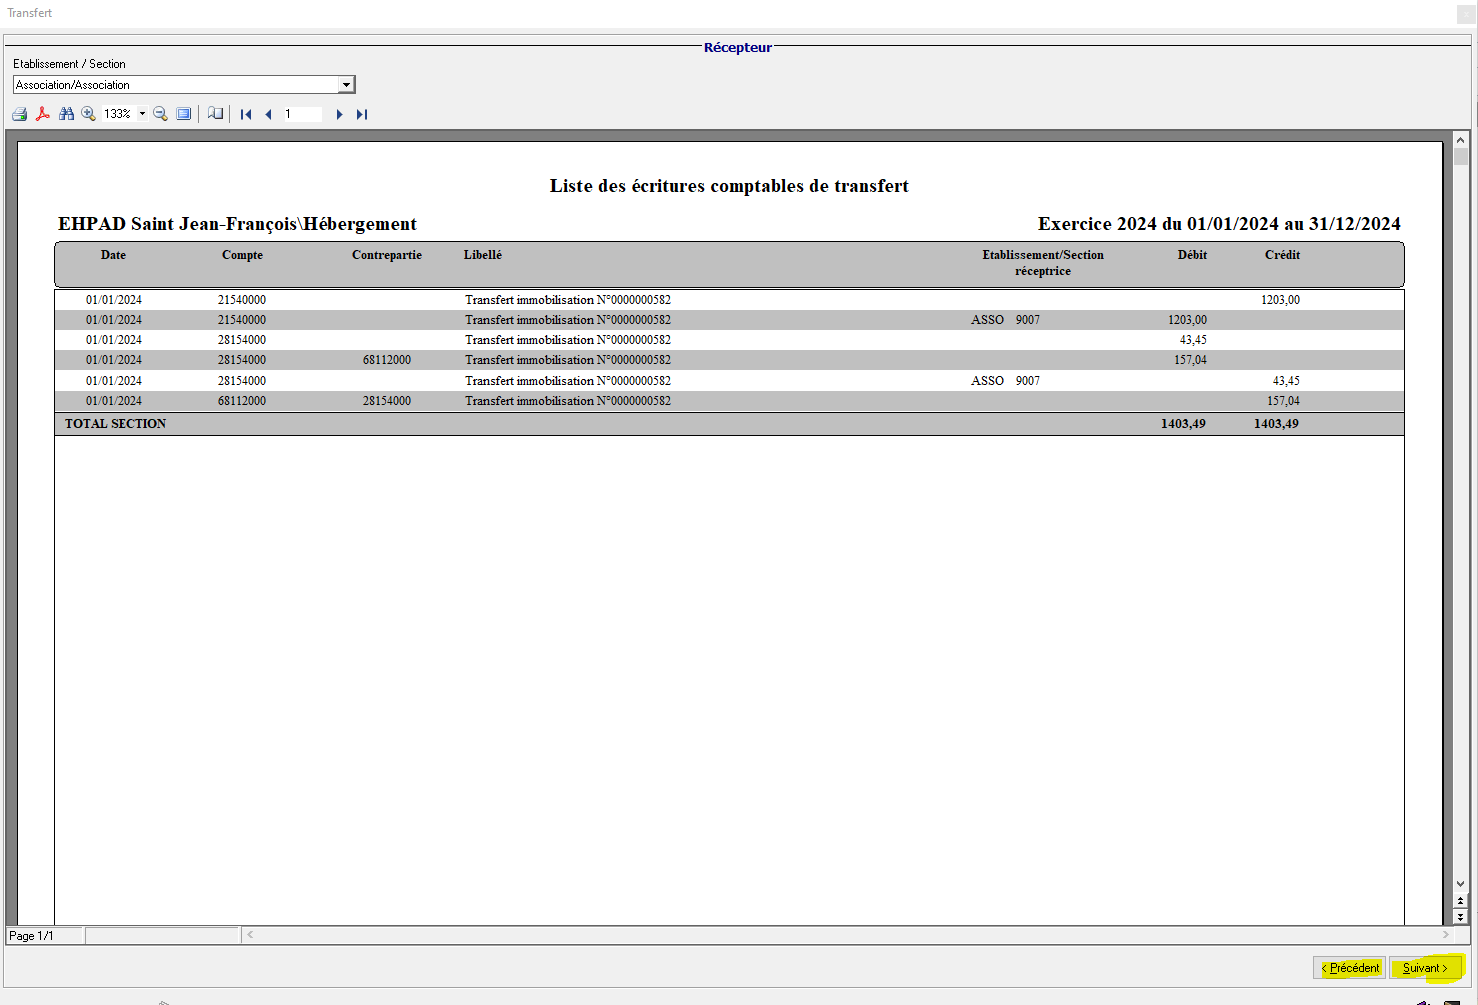Click contrepartie 28154000 cell
The image size is (1478, 1005).
coord(387,401)
